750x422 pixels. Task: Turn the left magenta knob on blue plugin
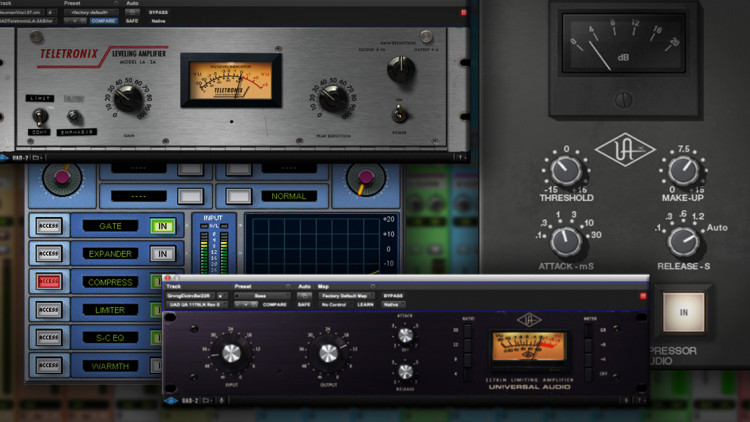pos(62,178)
